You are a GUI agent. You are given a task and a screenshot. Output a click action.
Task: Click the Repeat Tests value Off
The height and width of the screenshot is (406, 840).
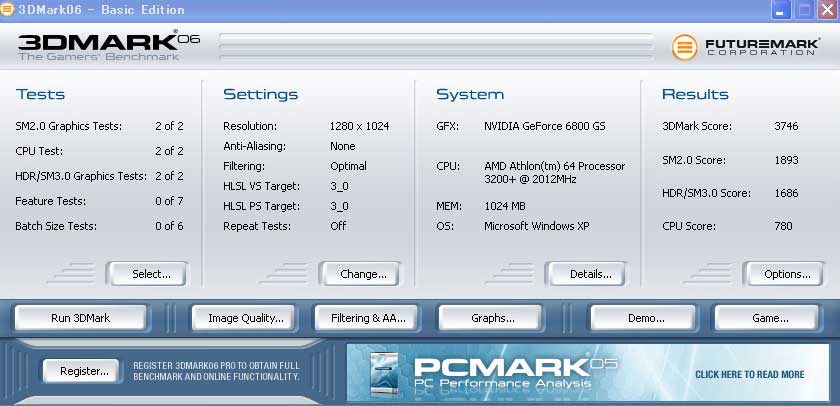[338, 226]
